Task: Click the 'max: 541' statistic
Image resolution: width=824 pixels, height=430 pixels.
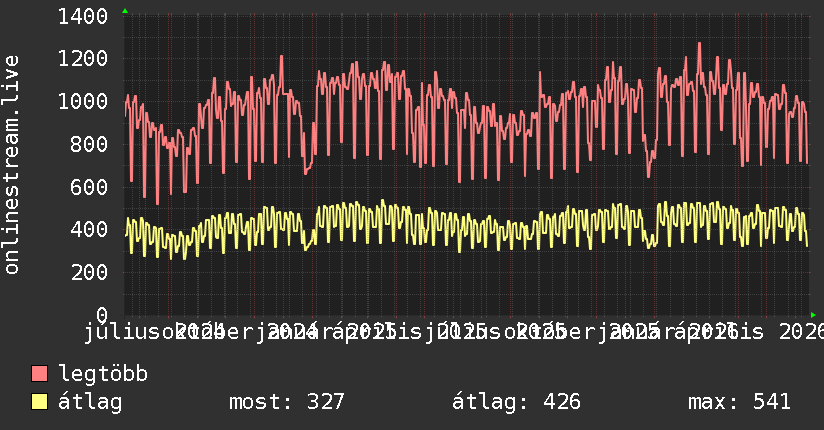Action: pos(739,402)
